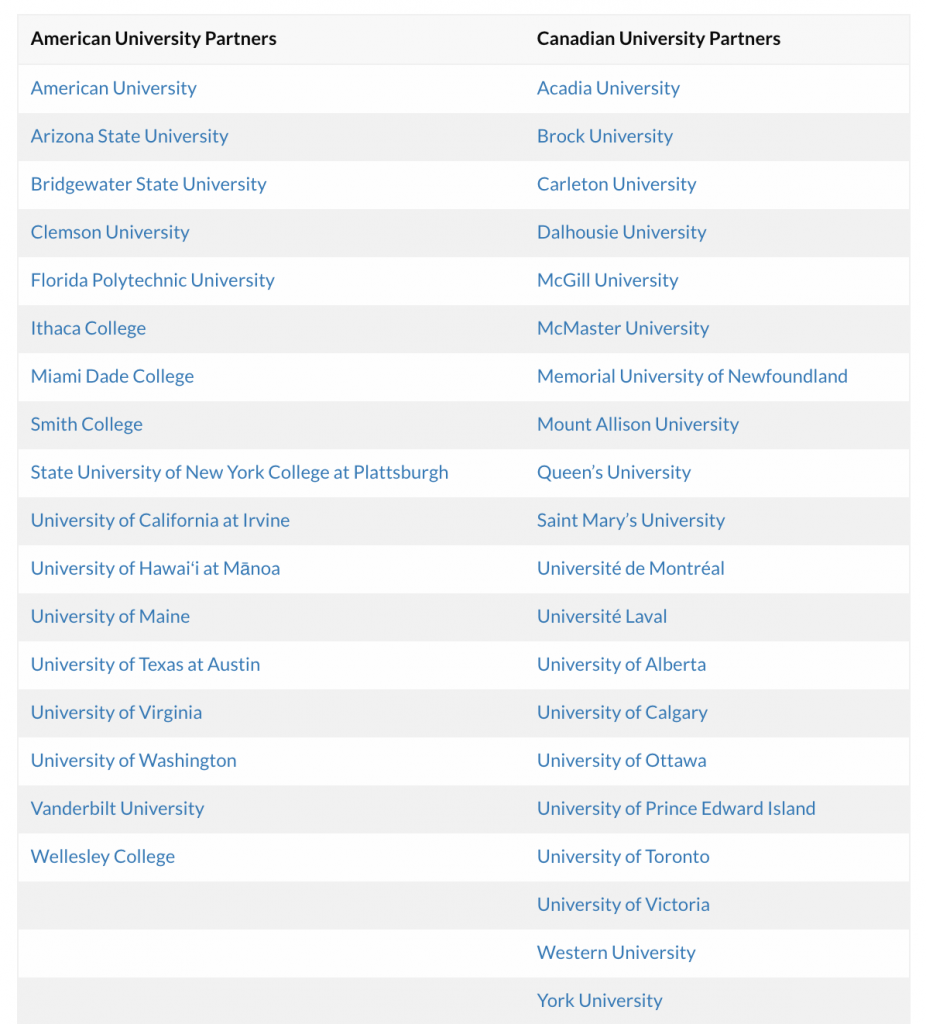
Task: Click the Arizona State University link
Action: (x=129, y=136)
